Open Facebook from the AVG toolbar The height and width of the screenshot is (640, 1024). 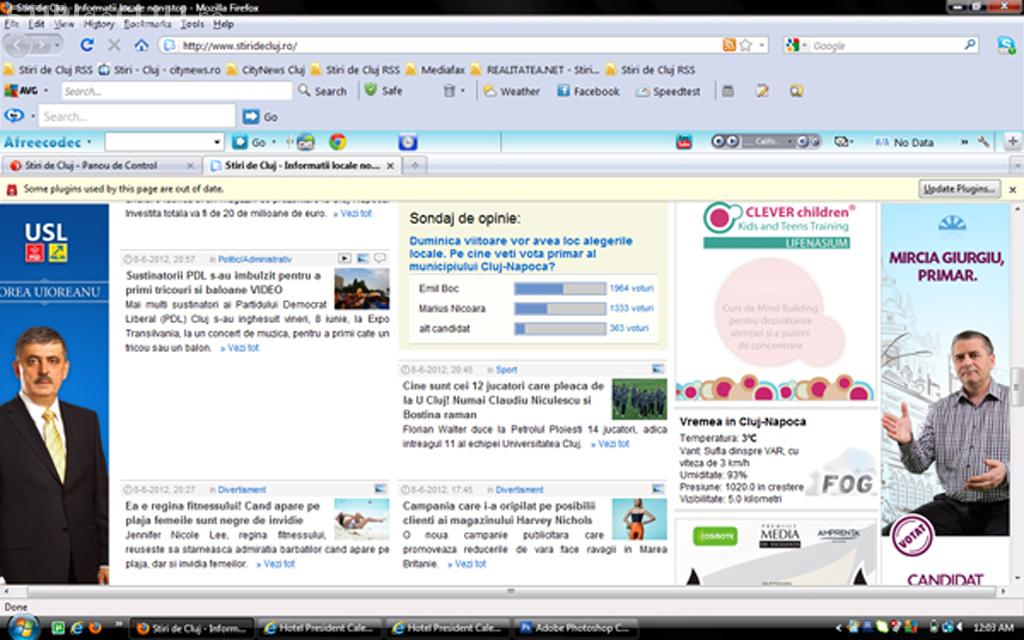click(x=588, y=91)
